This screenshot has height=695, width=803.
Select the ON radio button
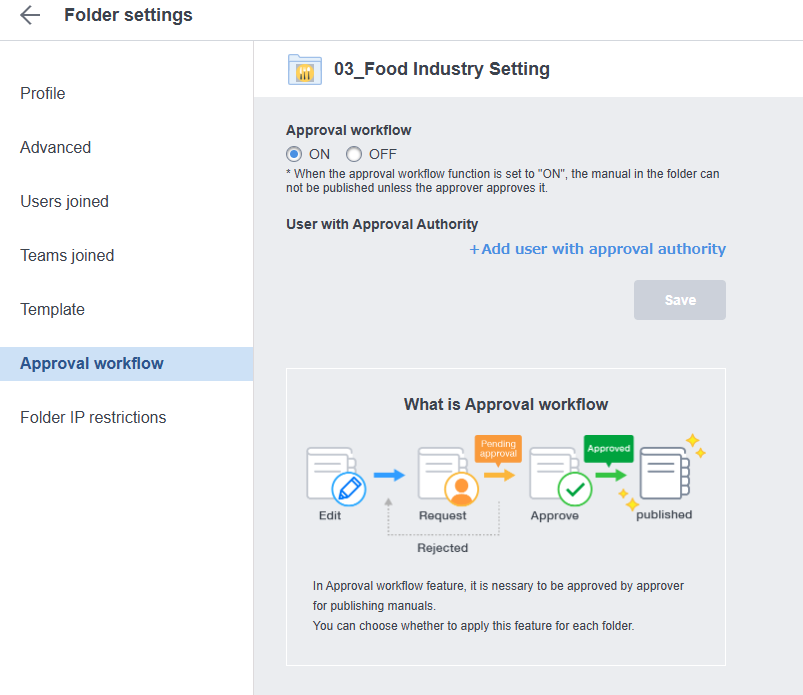[294, 154]
